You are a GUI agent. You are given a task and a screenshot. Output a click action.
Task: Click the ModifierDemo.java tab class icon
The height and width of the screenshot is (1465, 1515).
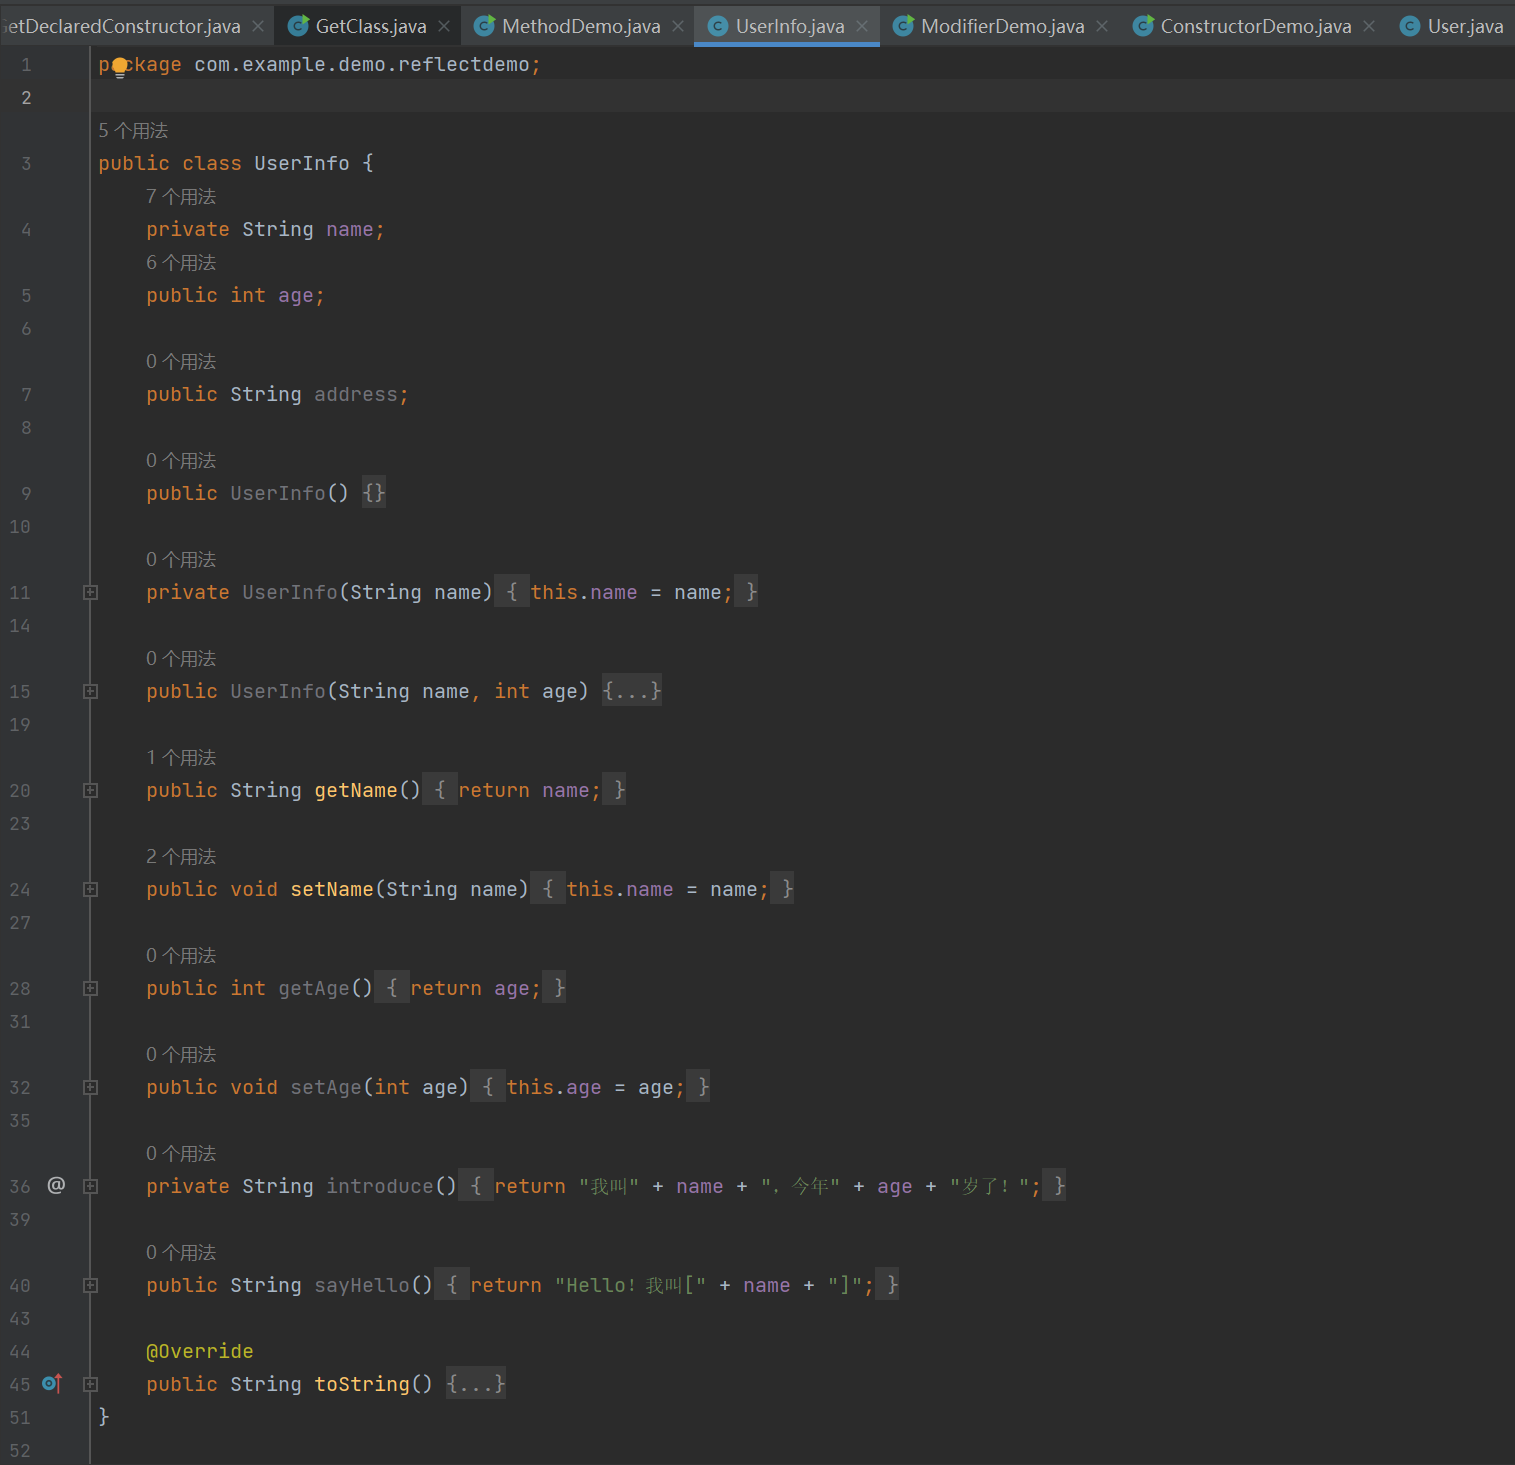pos(903,26)
